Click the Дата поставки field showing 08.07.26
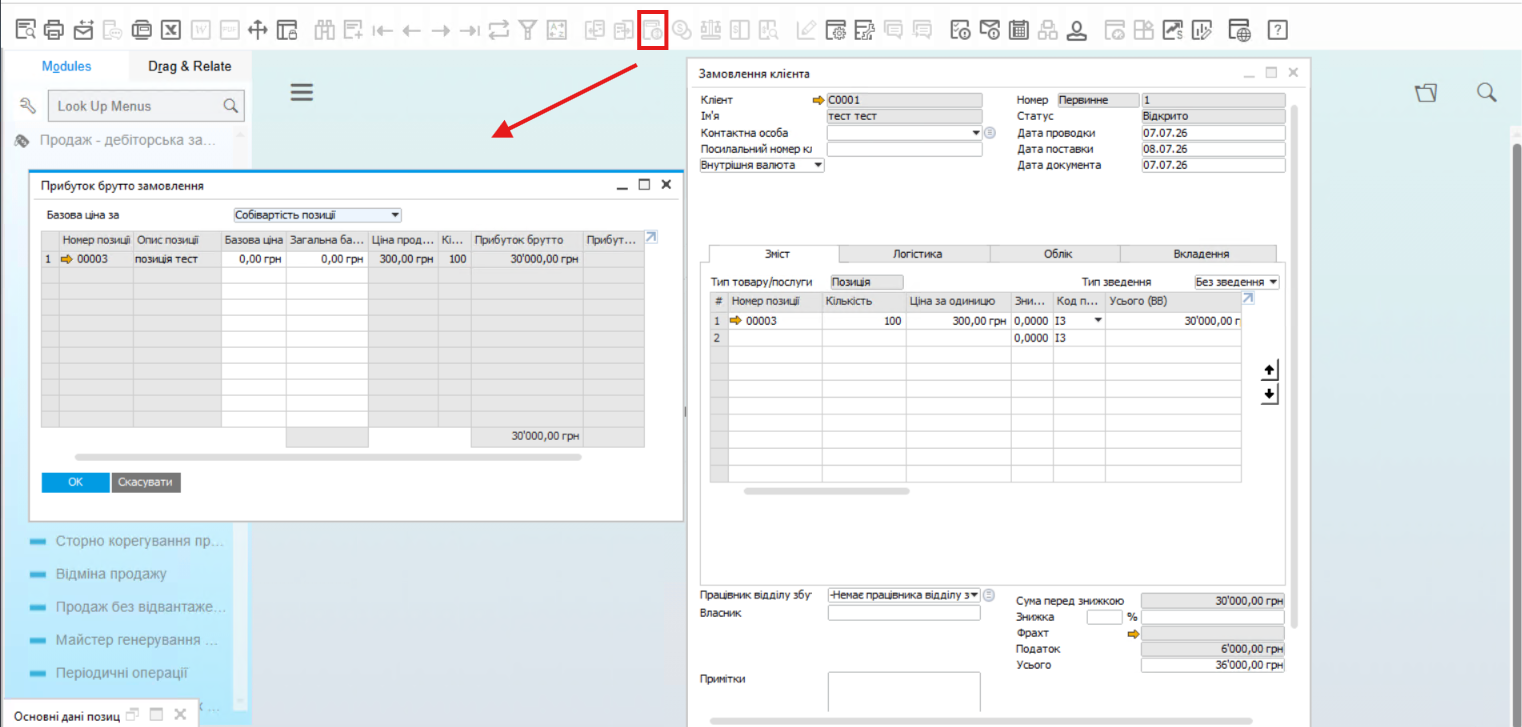1522x727 pixels. [x=1212, y=149]
